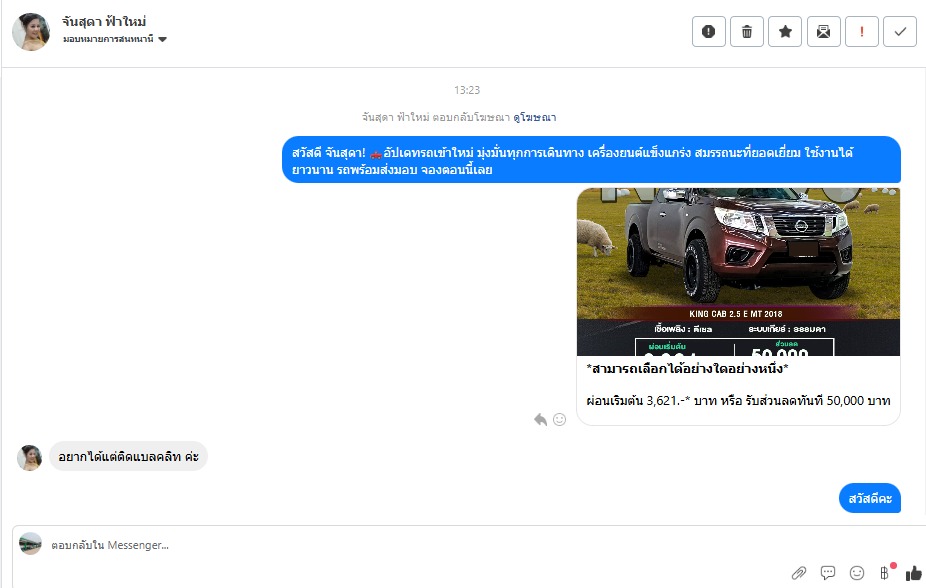Delete conversation using trash icon

[747, 32]
